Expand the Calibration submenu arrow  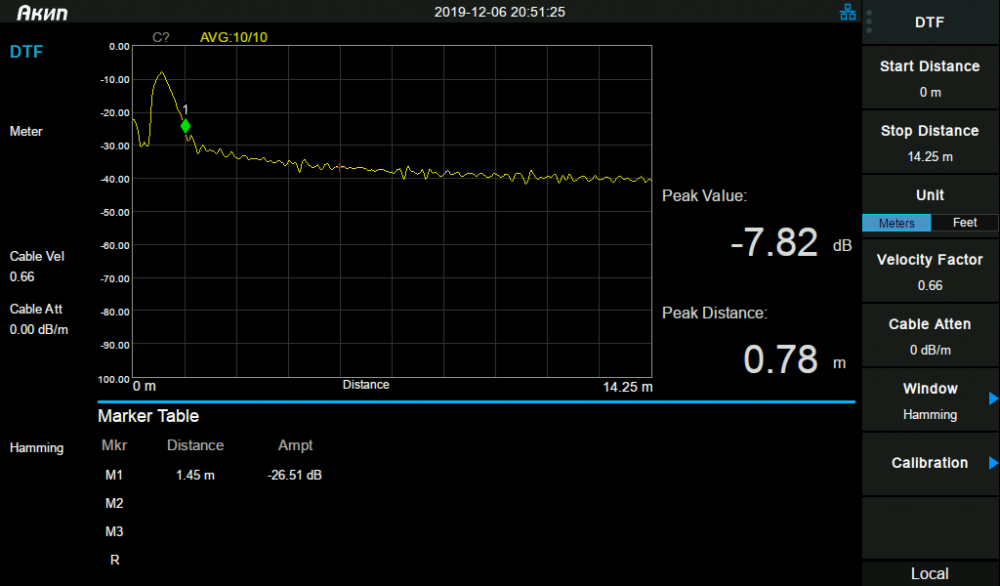(993, 463)
